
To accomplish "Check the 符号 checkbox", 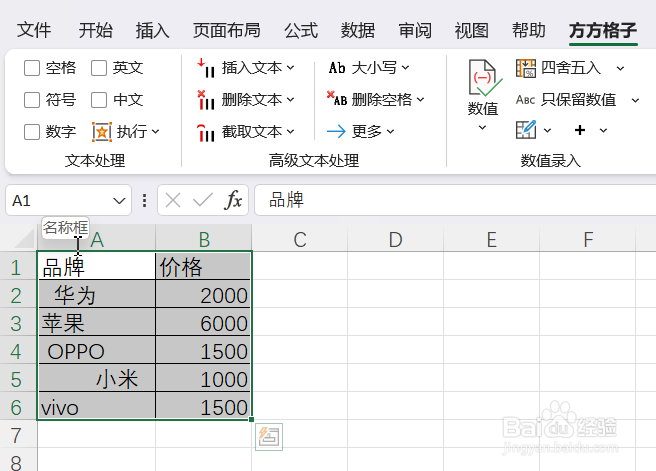I will coord(32,100).
